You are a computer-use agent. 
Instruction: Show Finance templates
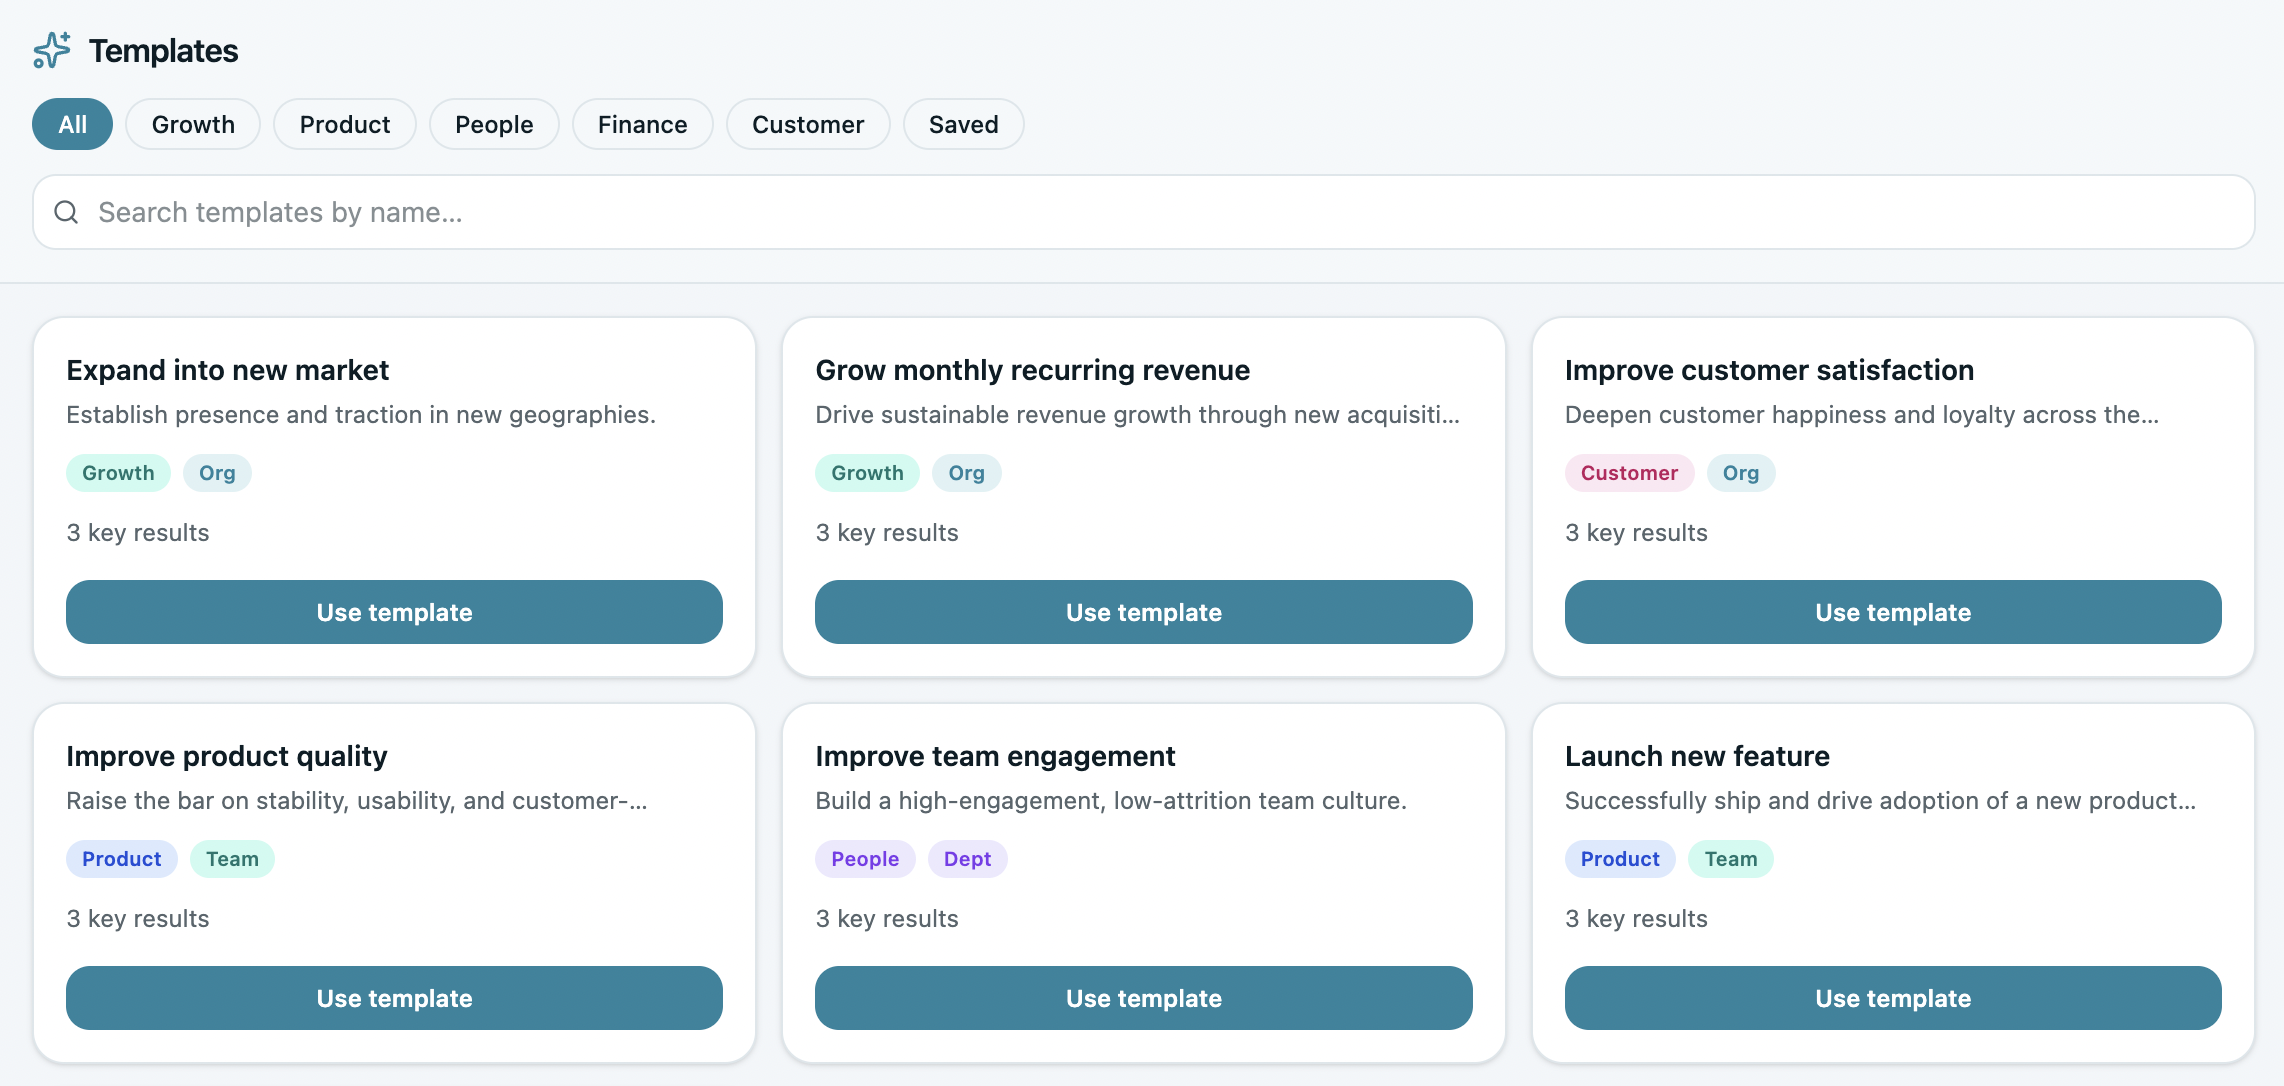point(643,124)
